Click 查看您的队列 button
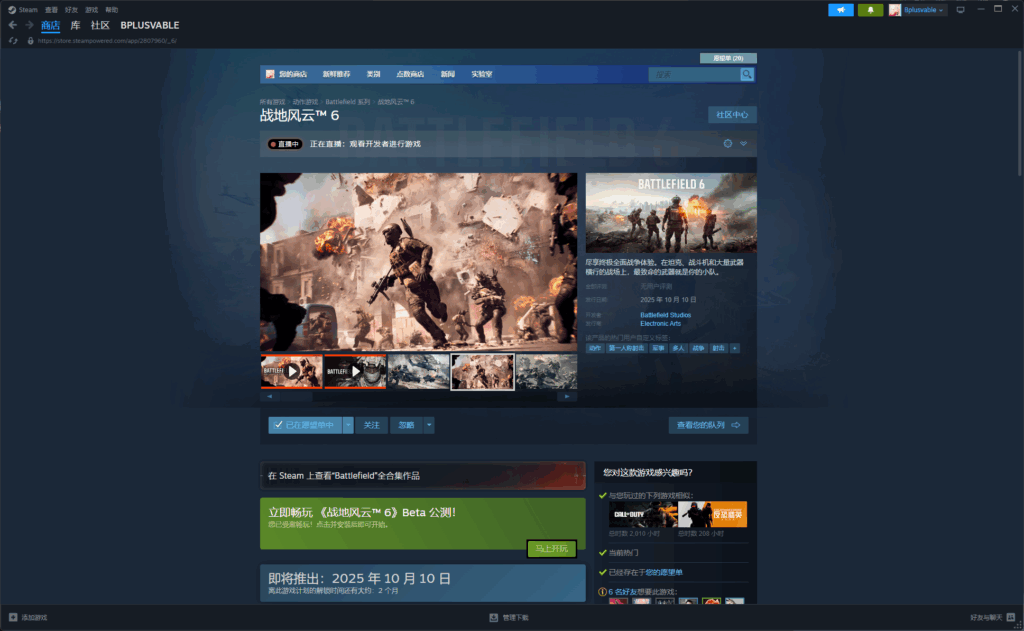1024x631 pixels. (x=709, y=425)
